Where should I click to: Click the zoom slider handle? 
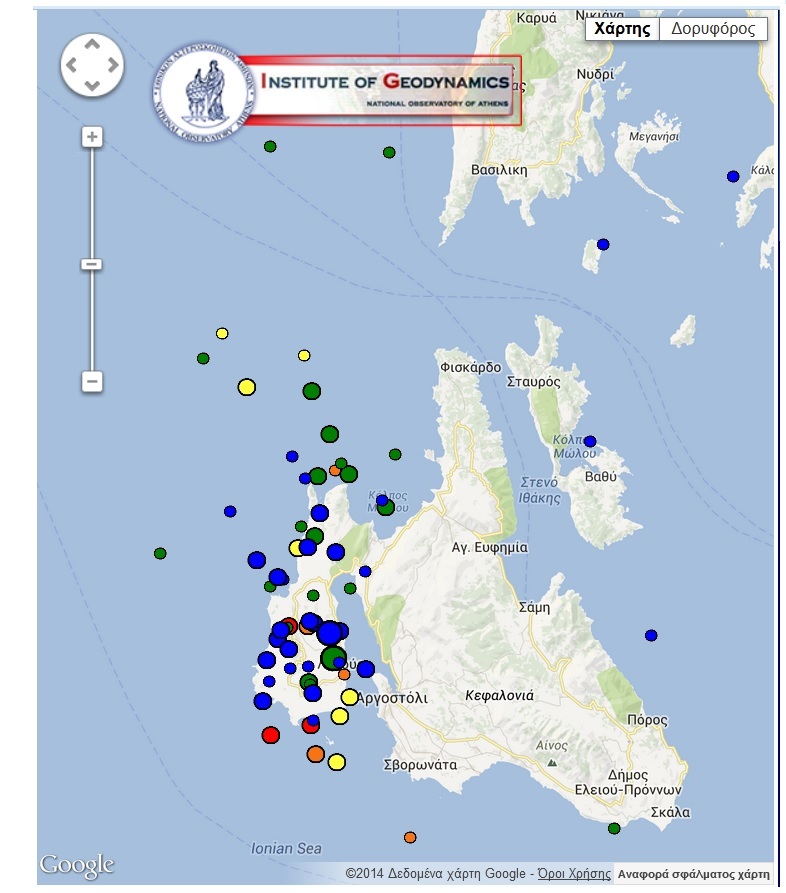(x=92, y=264)
